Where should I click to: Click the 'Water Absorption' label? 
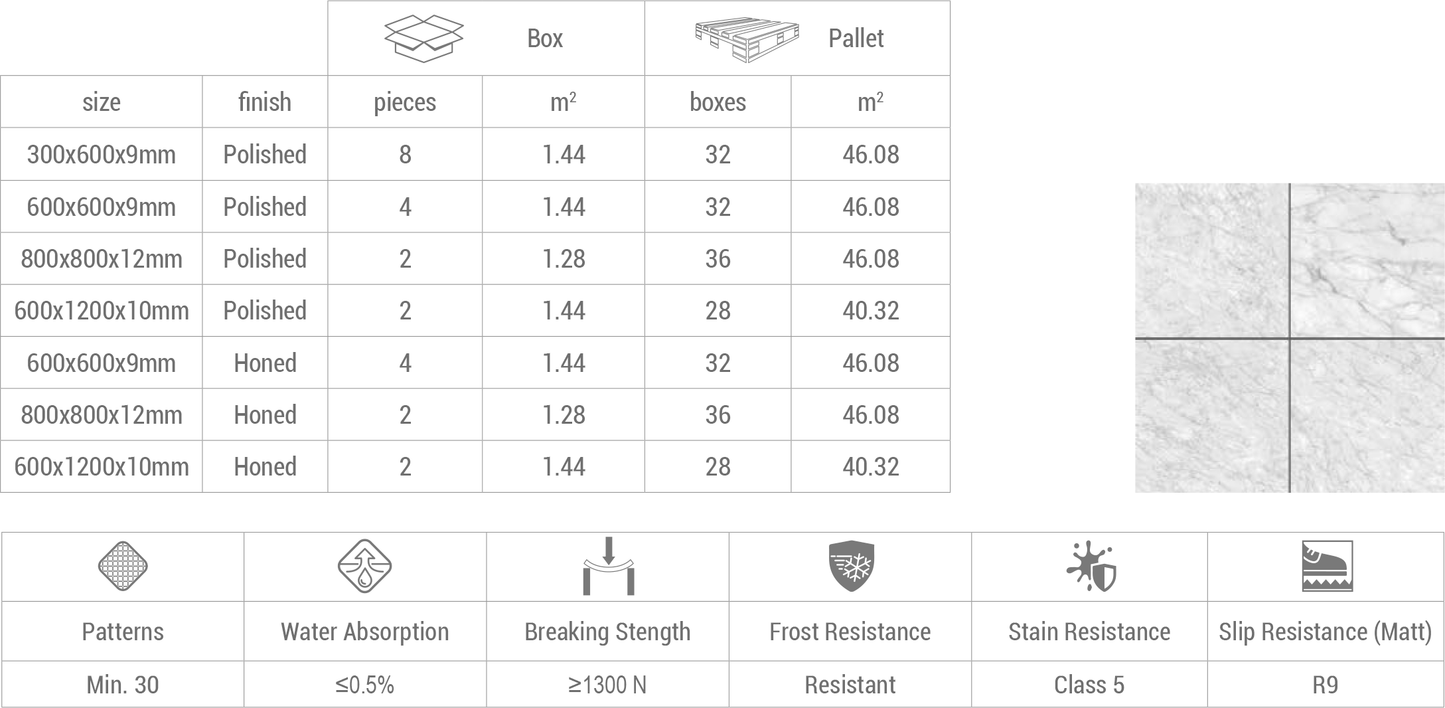coord(365,632)
